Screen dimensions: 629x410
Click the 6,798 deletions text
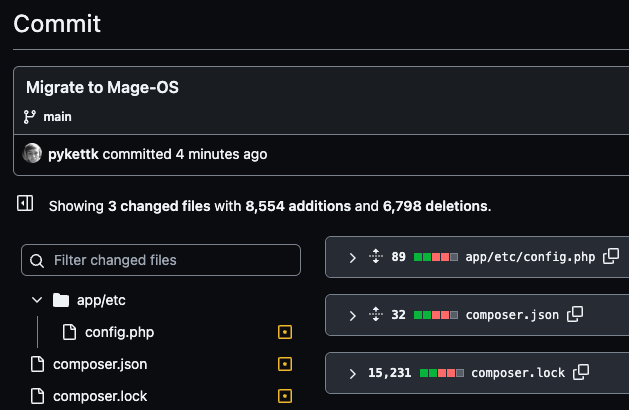[x=436, y=206]
